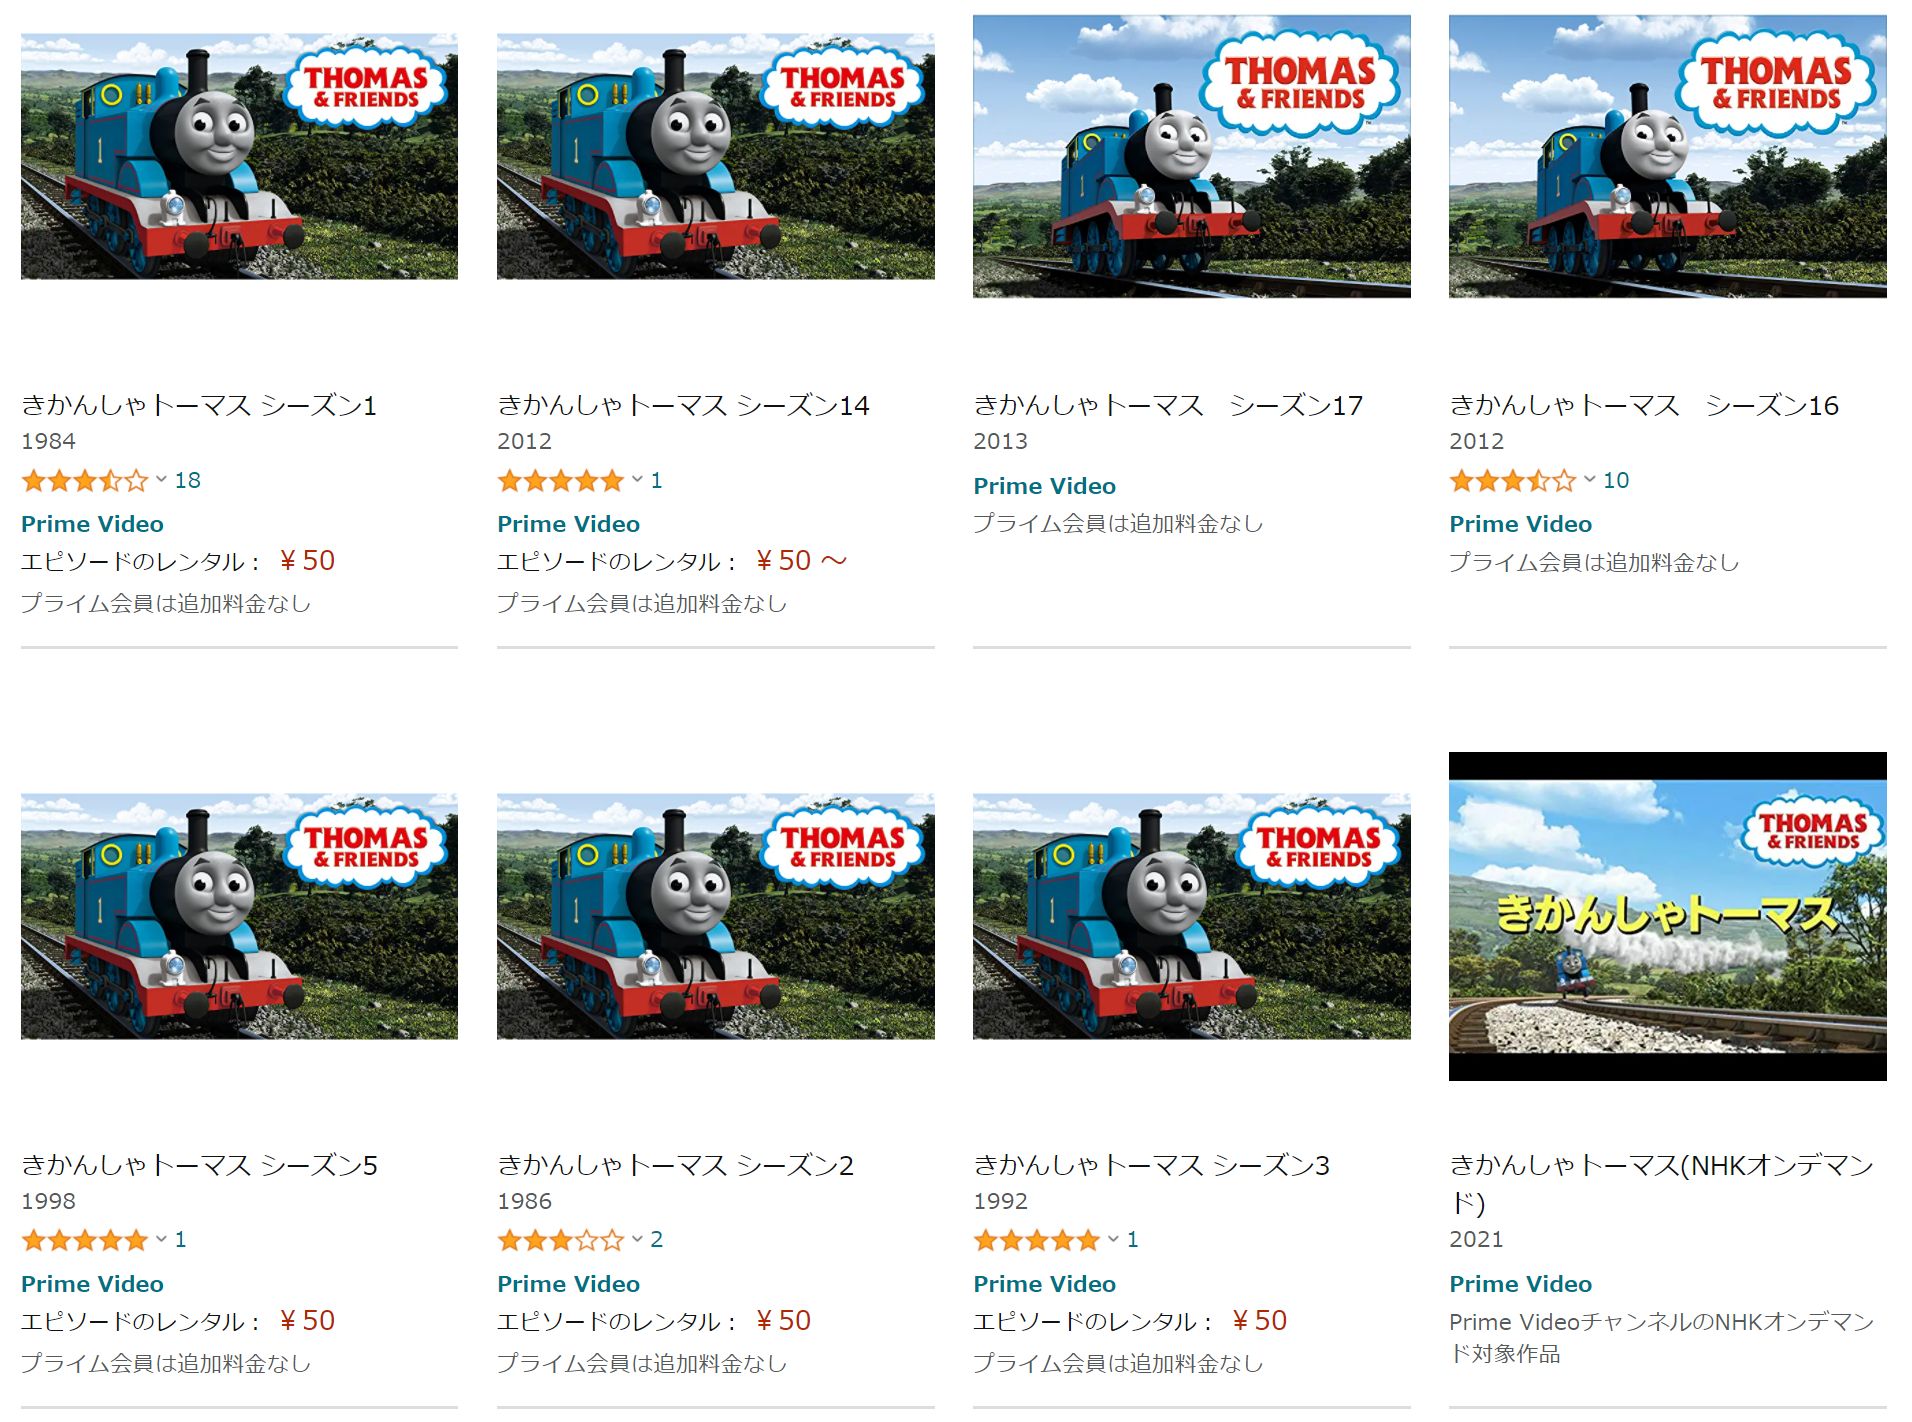The width and height of the screenshot is (1912, 1422).
Task: Open title きかんしゃトーマス(NHKオンデマンド)
Action: pos(1661,1183)
